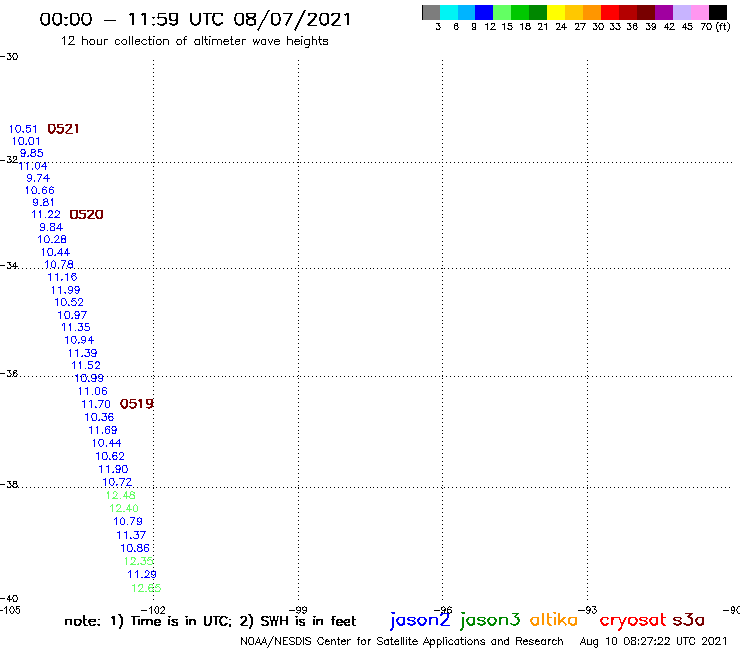
Task: Click the longitude axis label -99
Action: coord(298,610)
